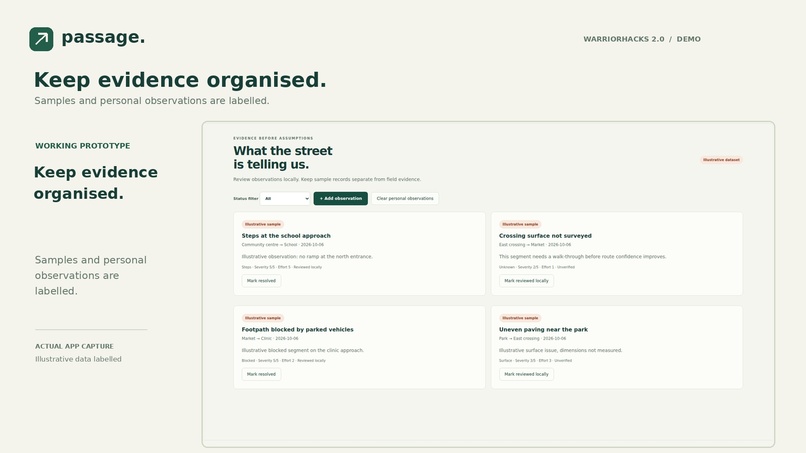The width and height of the screenshot is (806, 453).
Task: Click Illustrative sample tag on Crossing surface card
Action: (520, 224)
